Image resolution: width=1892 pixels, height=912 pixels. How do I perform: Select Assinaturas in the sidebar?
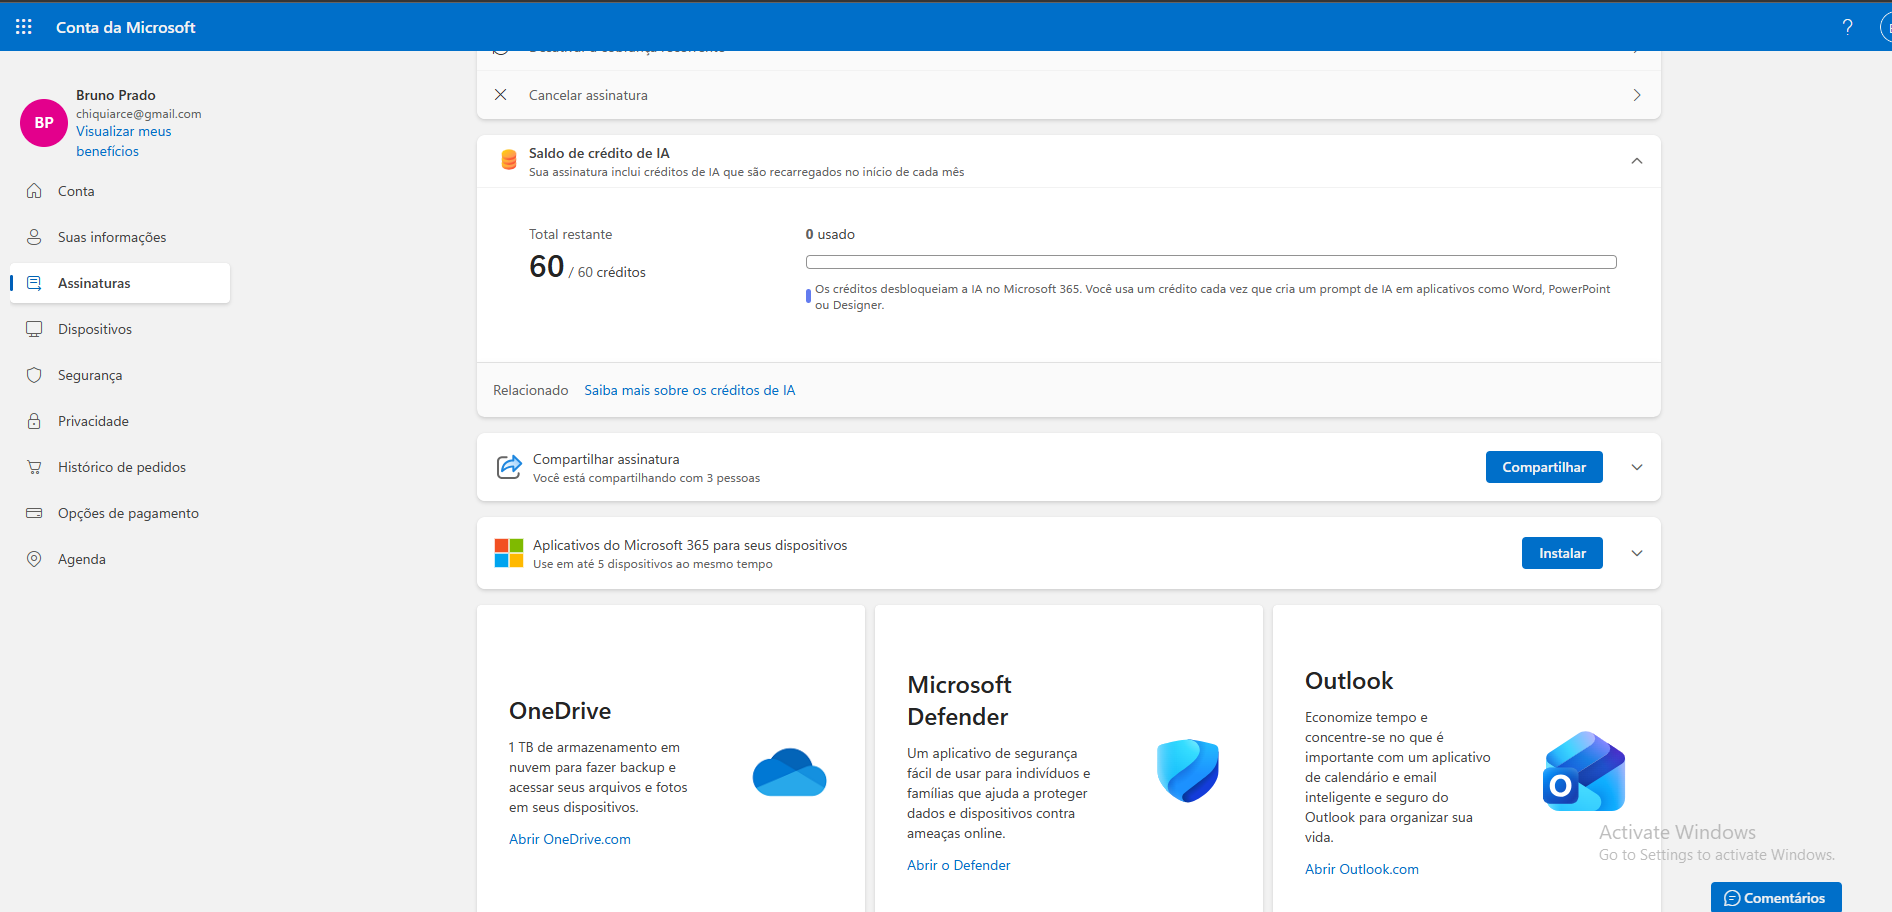[x=120, y=283]
